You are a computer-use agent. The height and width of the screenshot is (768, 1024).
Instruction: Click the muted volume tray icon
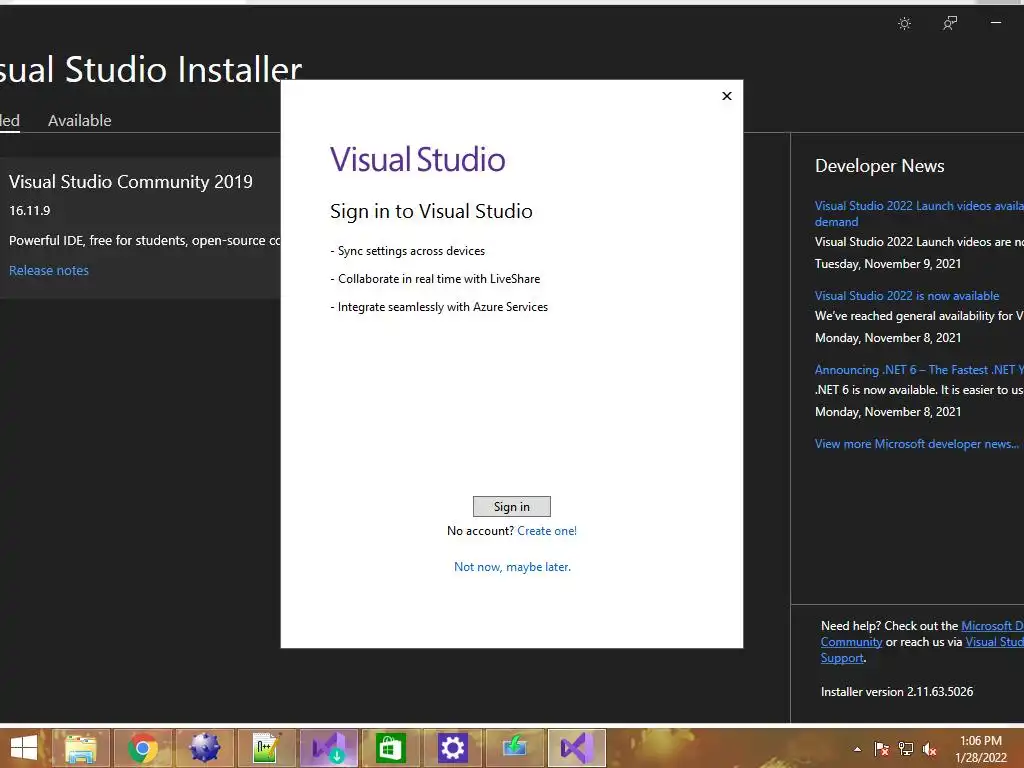929,749
